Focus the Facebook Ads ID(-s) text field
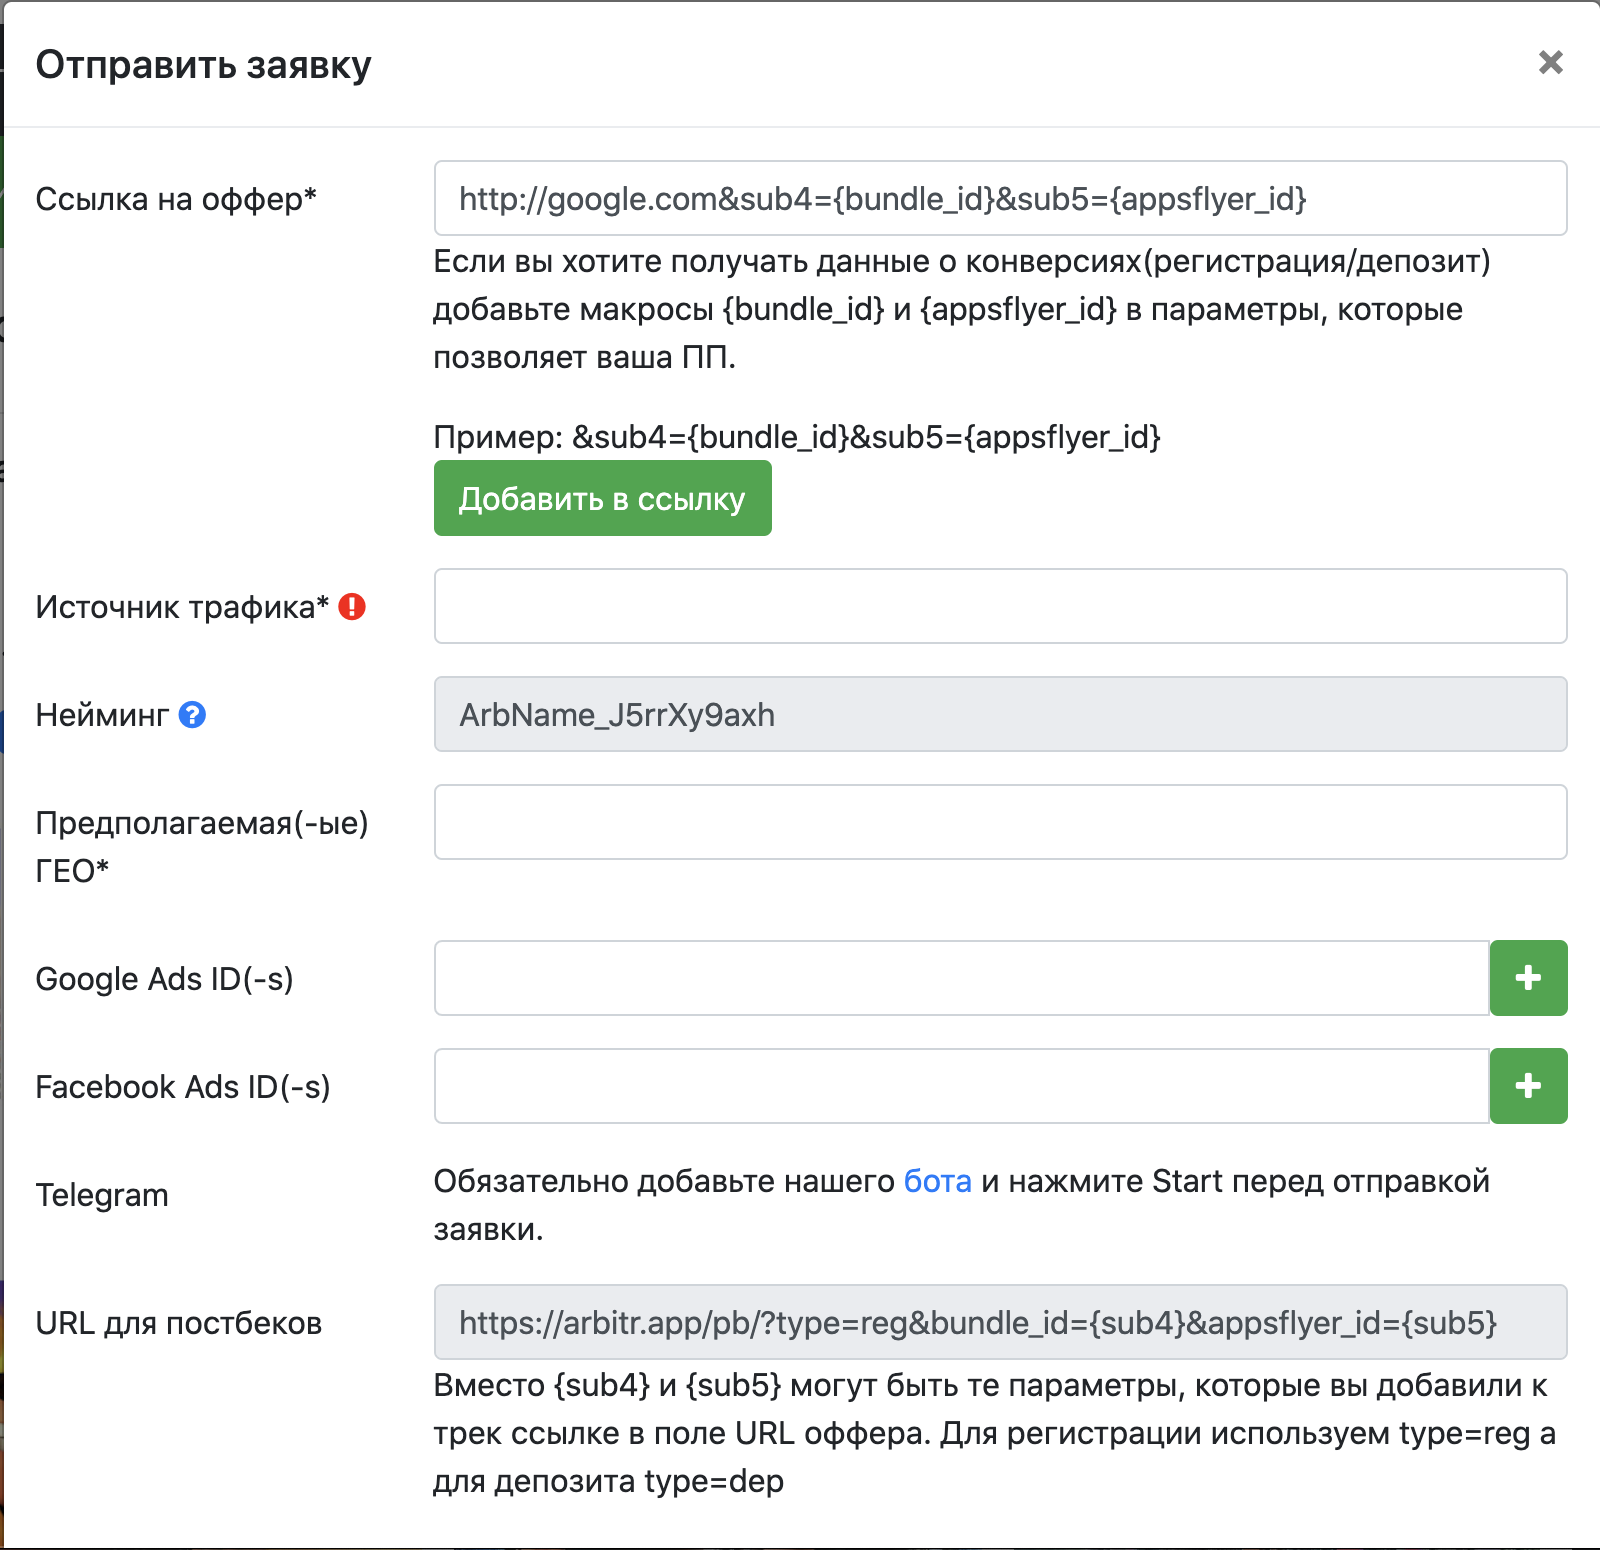The height and width of the screenshot is (1550, 1600). (x=962, y=1086)
